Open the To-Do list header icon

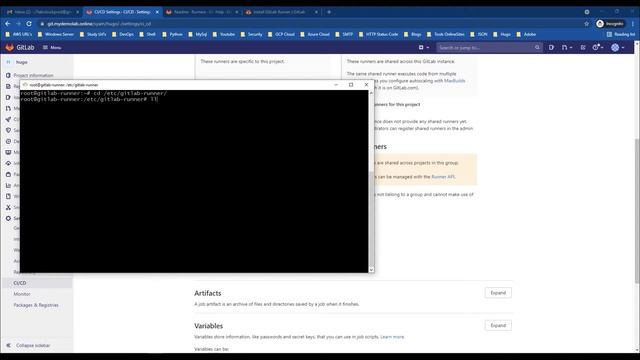pos(583,48)
